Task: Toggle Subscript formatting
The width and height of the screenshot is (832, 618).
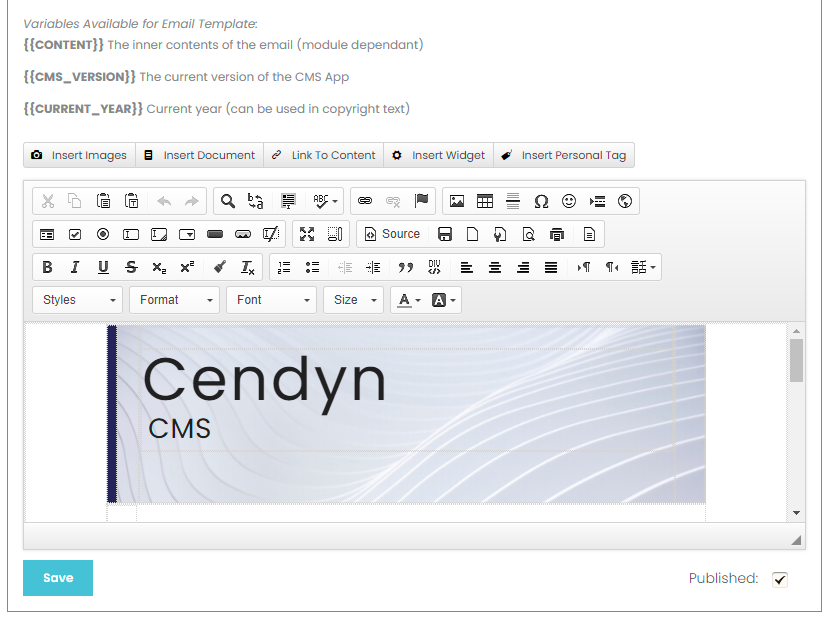Action: tap(159, 267)
